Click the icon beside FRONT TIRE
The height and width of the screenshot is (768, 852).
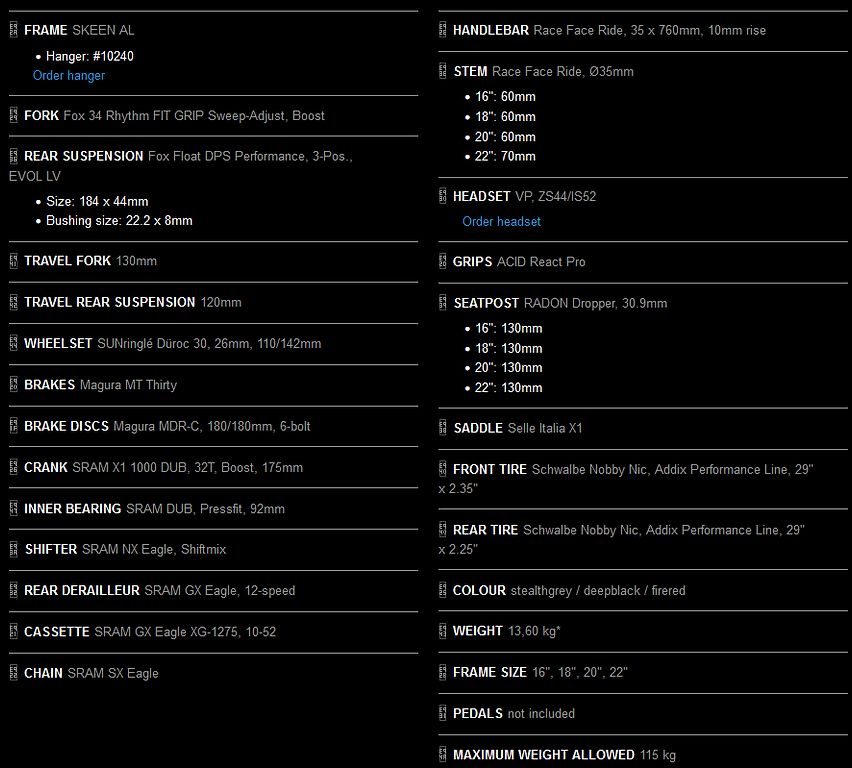443,469
